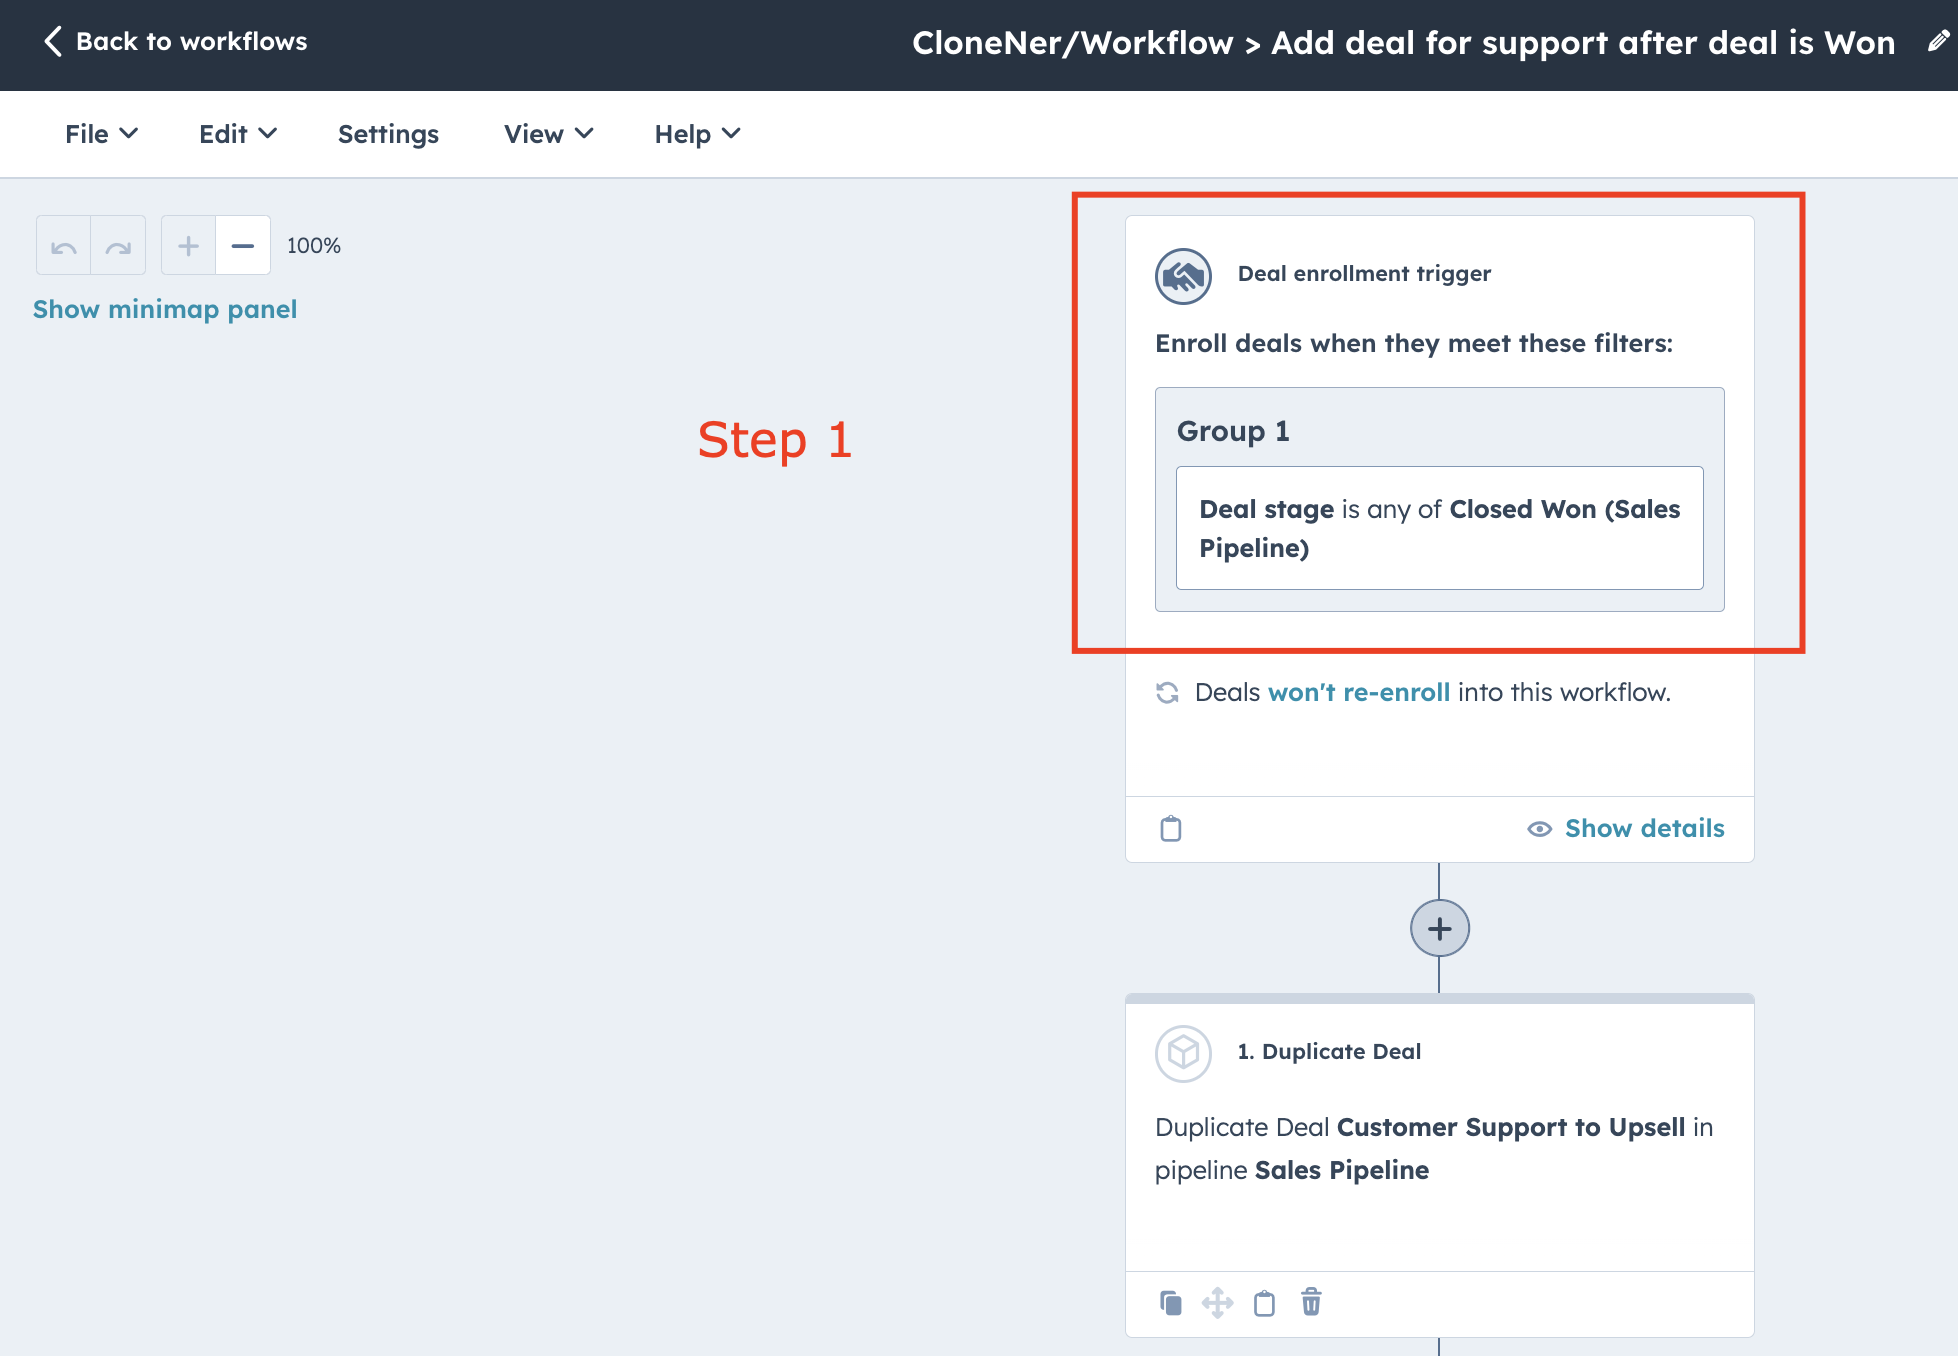
Task: Click the Deal enrollment trigger heading
Action: [1364, 274]
